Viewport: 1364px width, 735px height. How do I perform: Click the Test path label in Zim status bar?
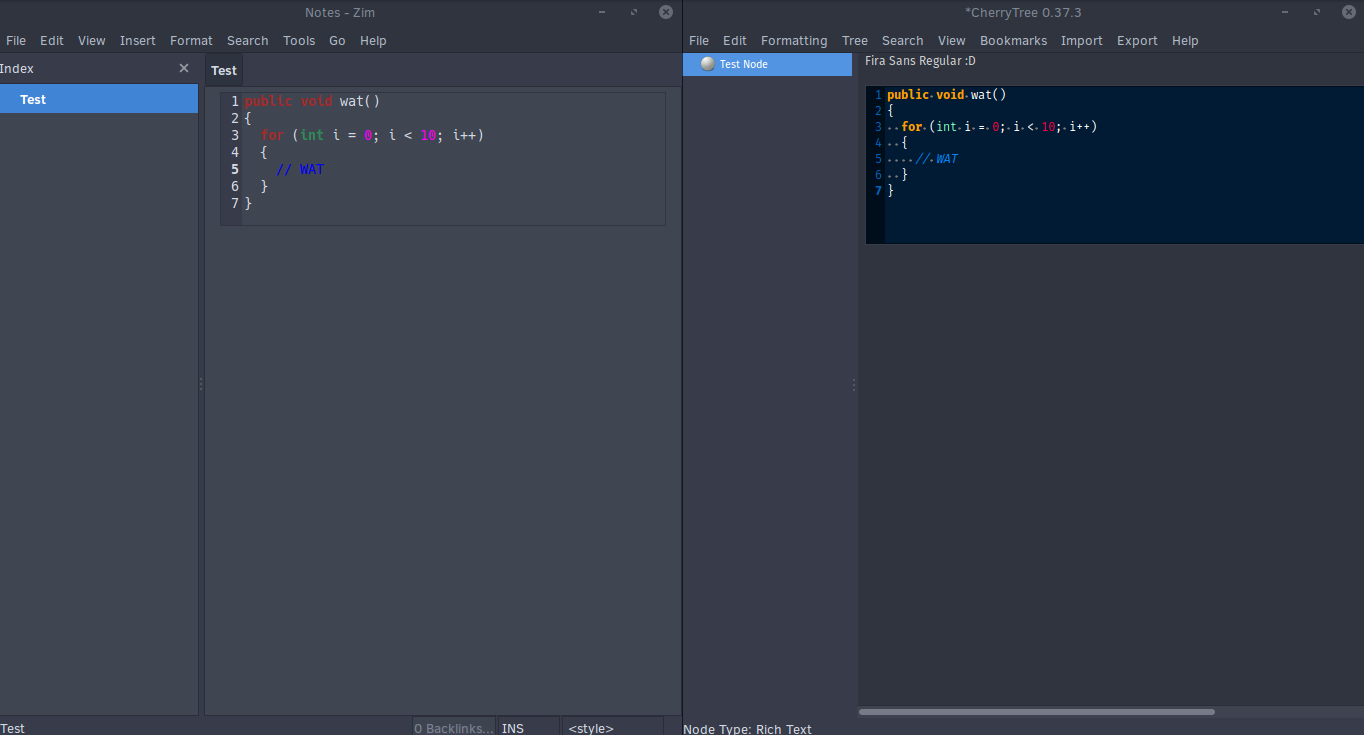[12, 728]
